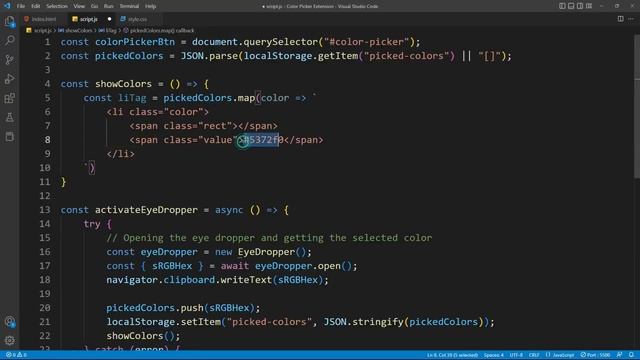Screen dimensions: 640x360
Task: Open notifications bell in status bar
Action: point(631,355)
